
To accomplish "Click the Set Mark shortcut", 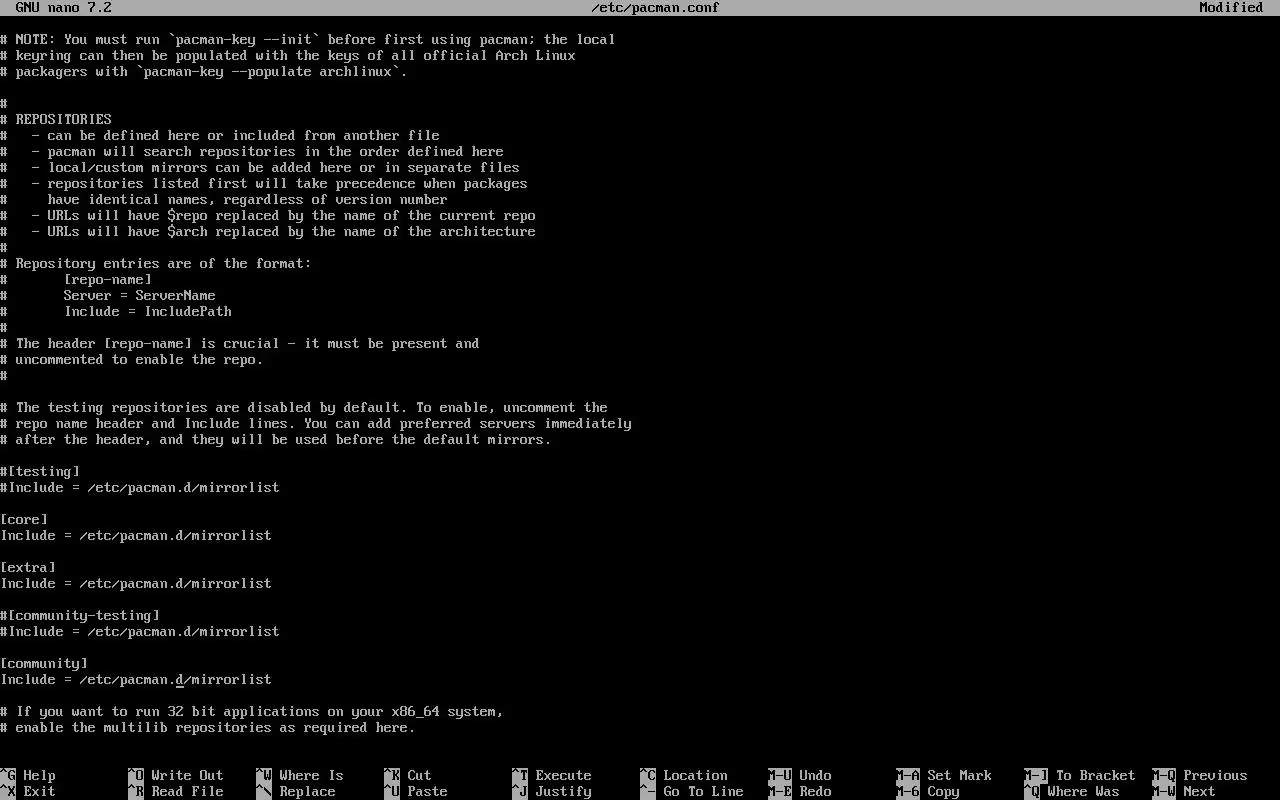I will tap(943, 775).
